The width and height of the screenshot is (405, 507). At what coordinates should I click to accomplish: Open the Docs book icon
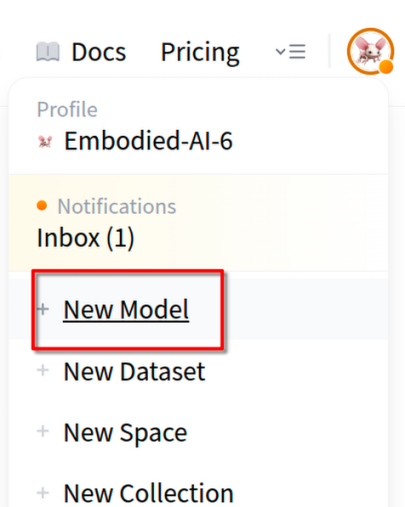48,52
